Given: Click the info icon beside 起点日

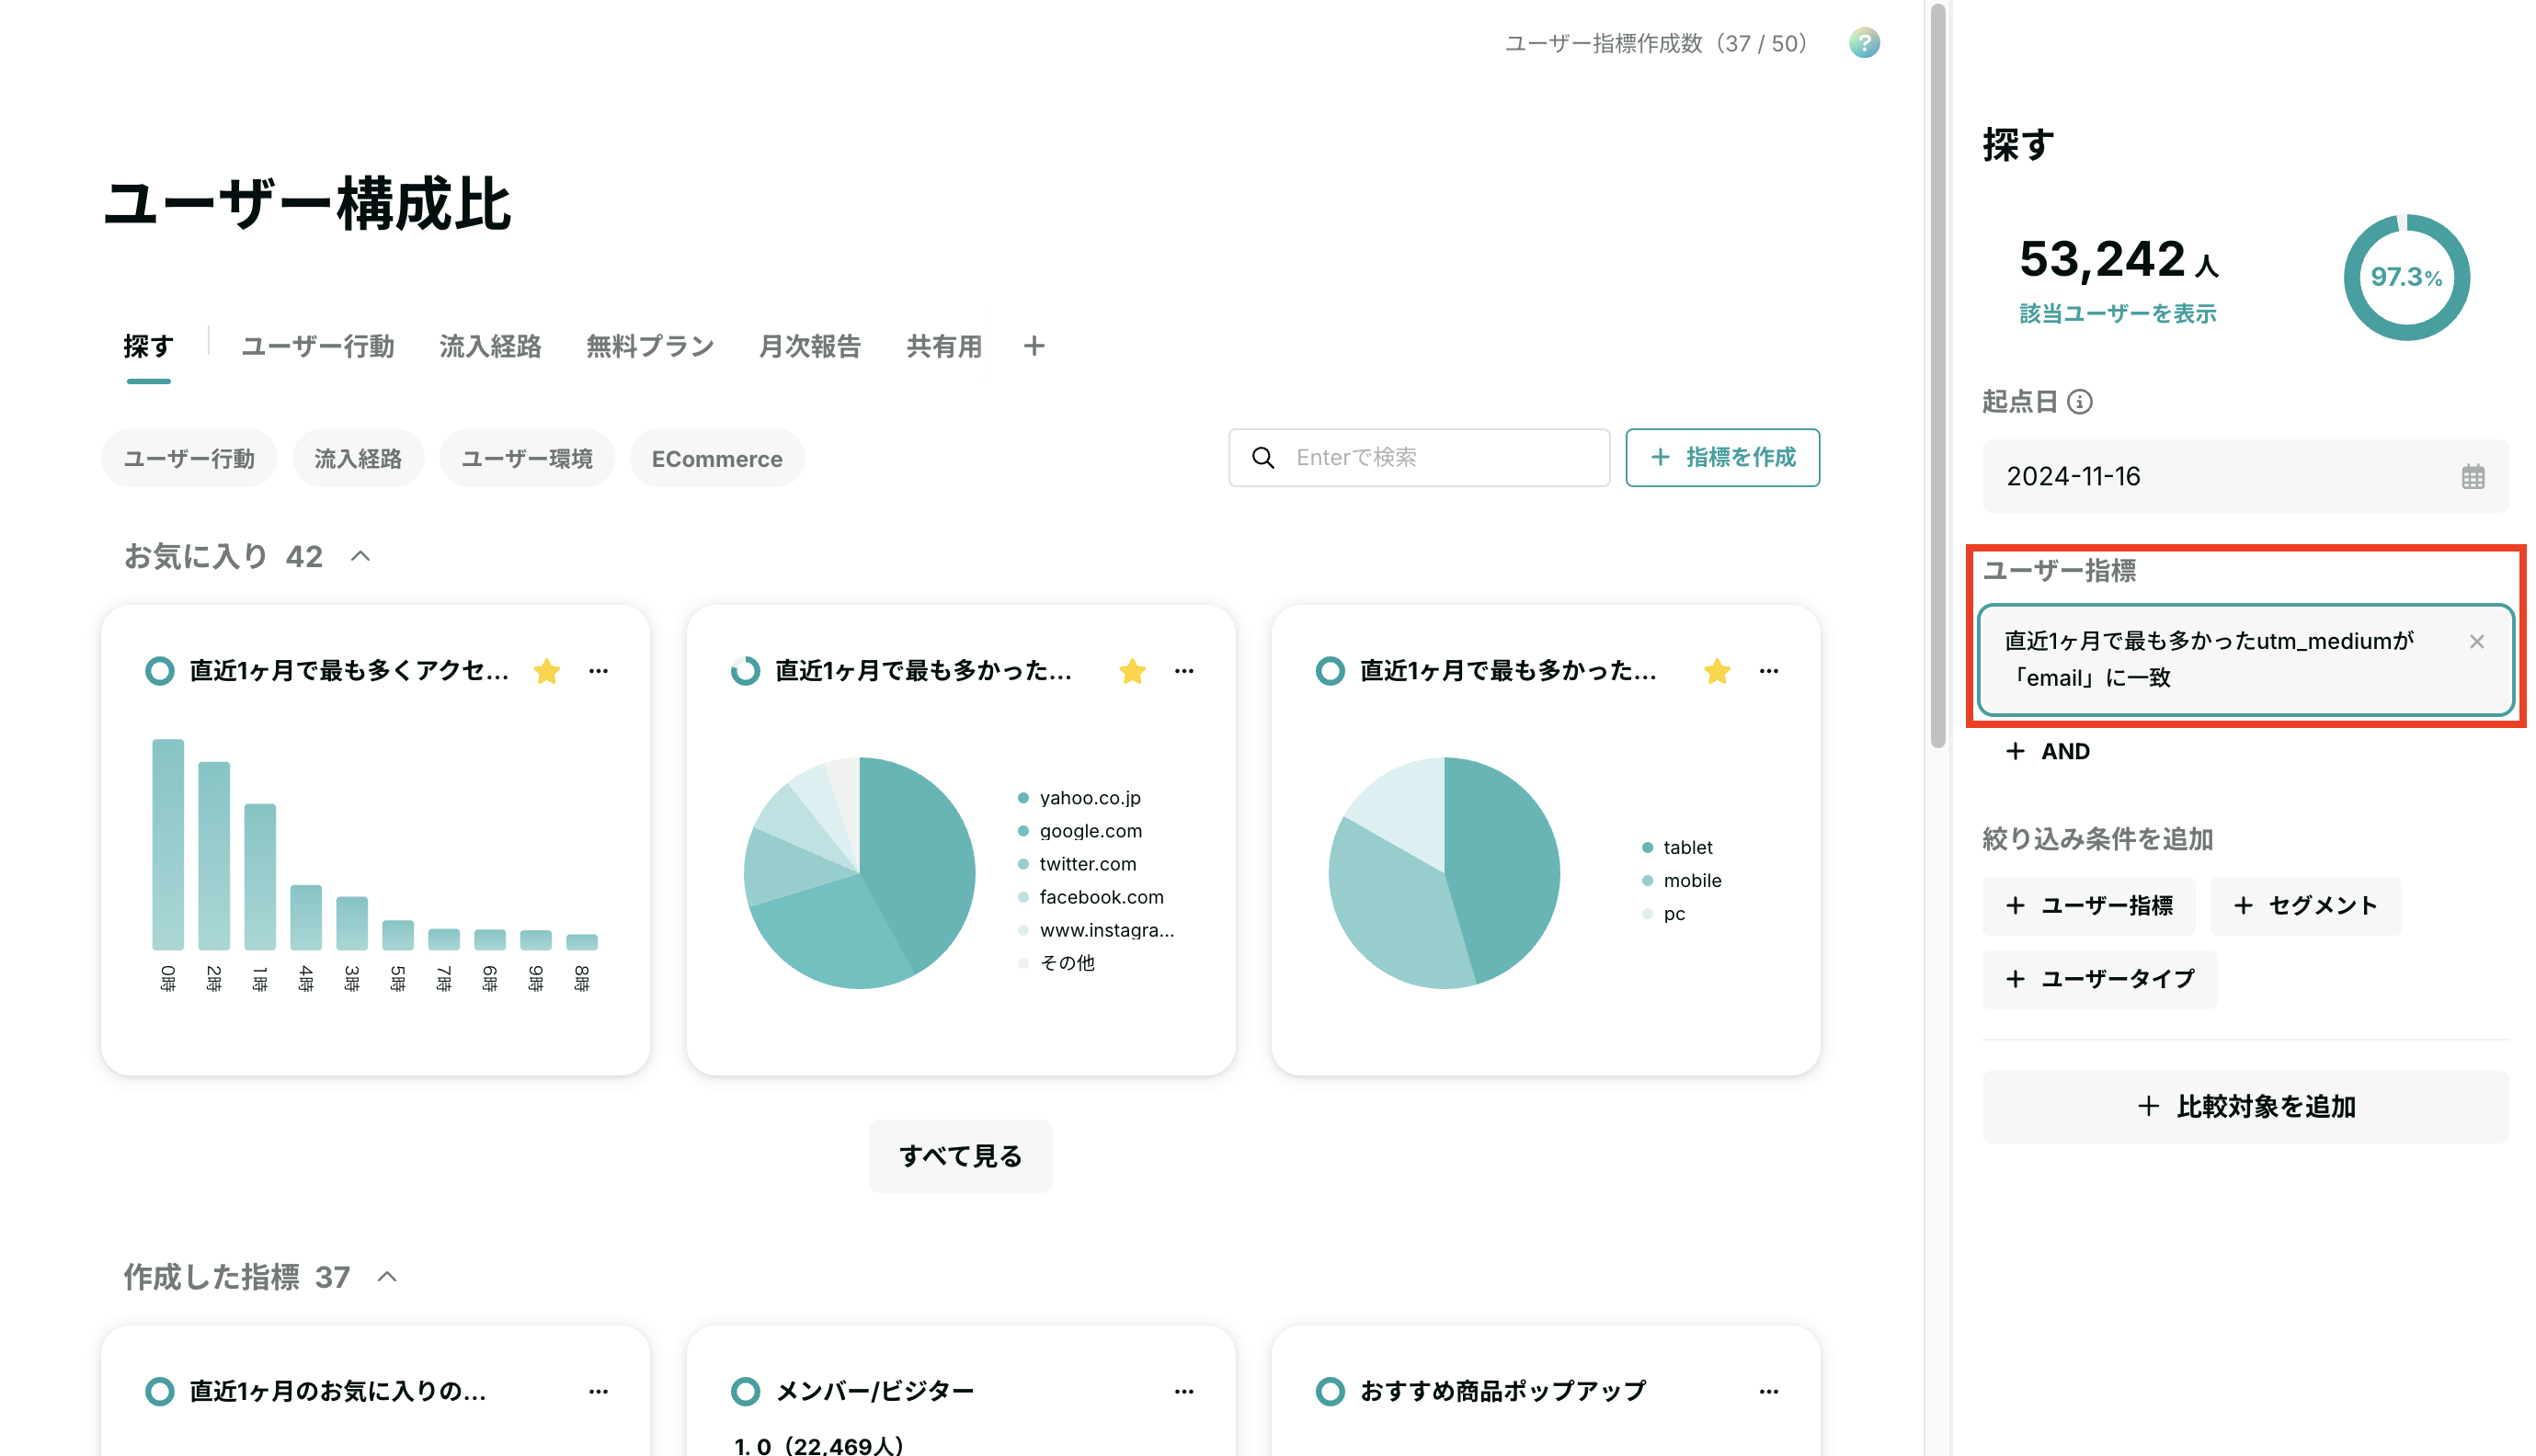Looking at the screenshot, I should pos(2079,402).
